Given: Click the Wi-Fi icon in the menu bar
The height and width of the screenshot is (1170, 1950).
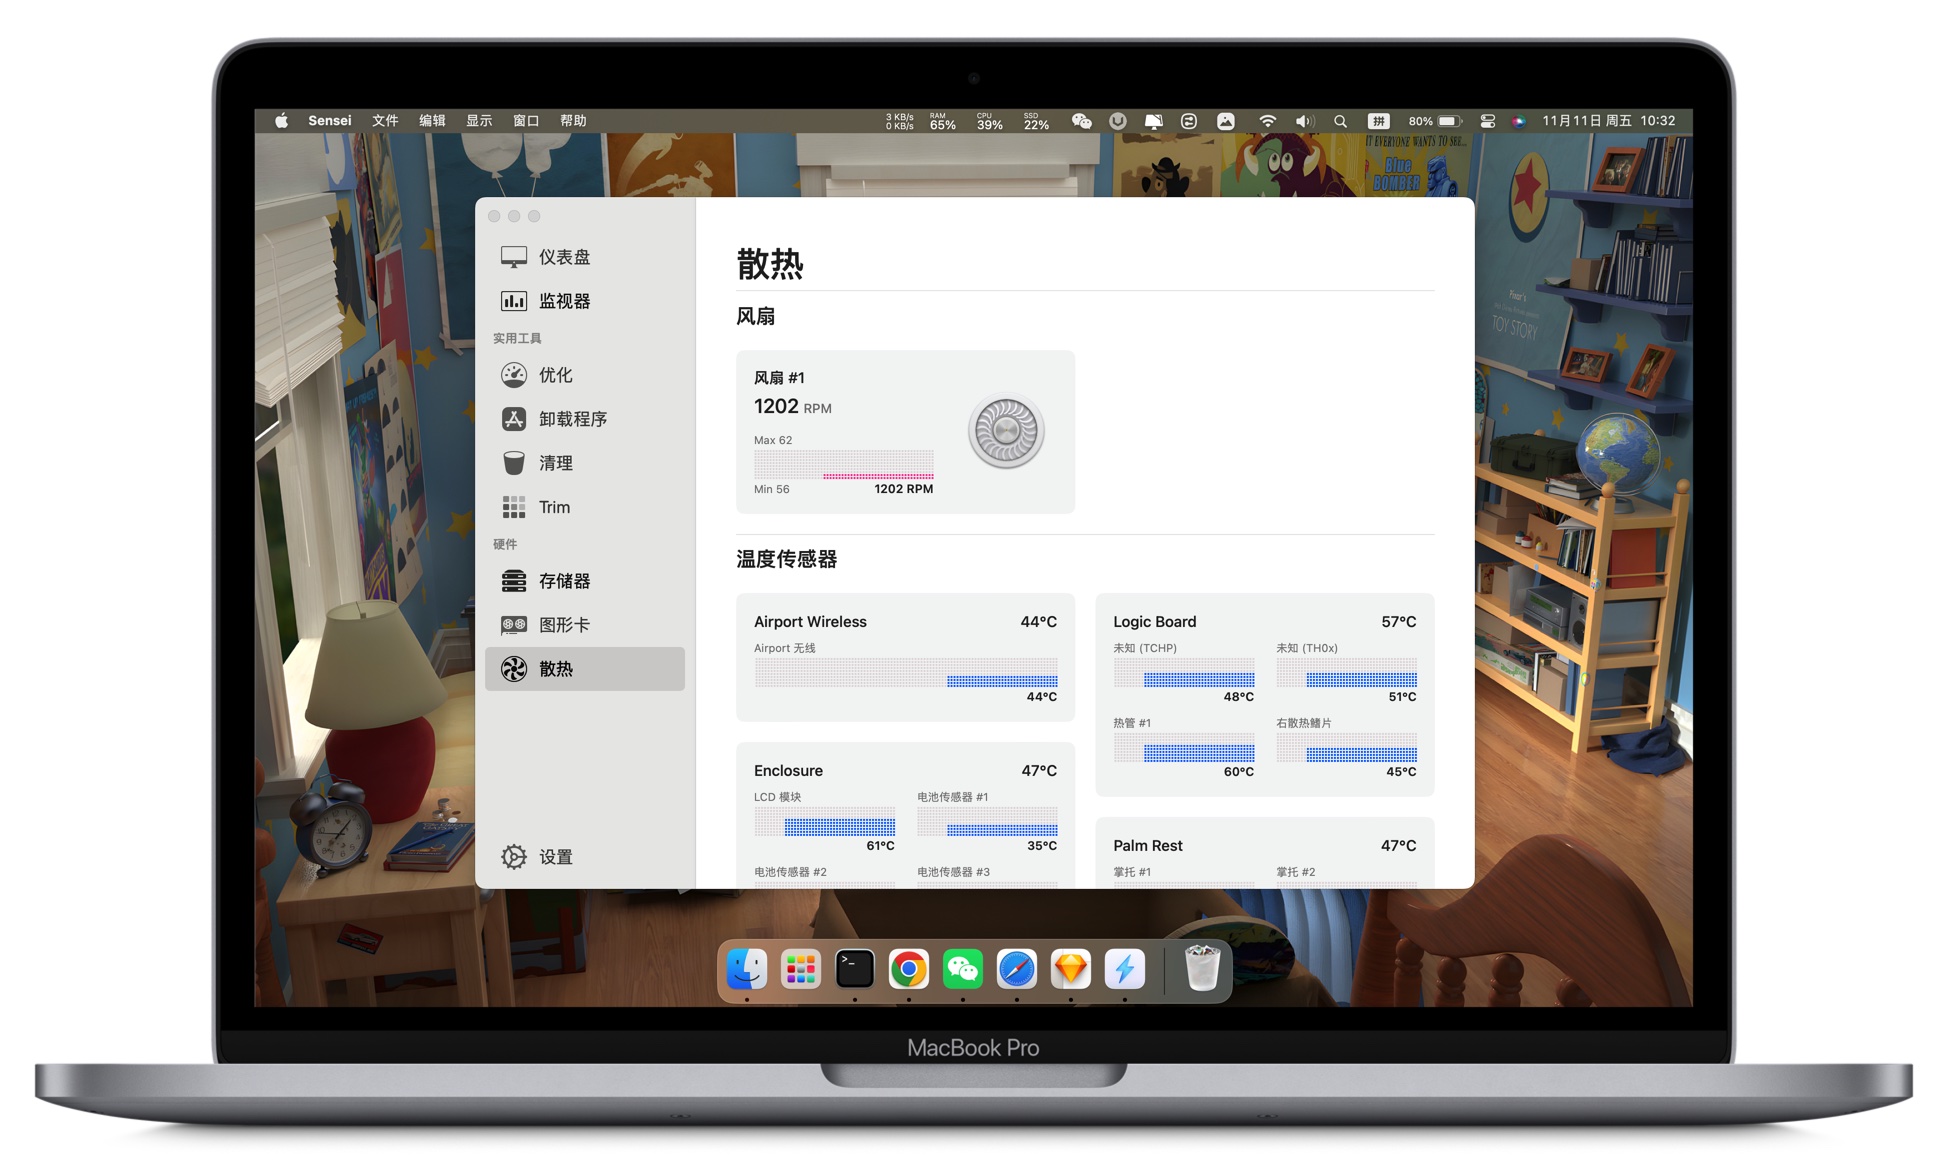Looking at the screenshot, I should pos(1267,121).
